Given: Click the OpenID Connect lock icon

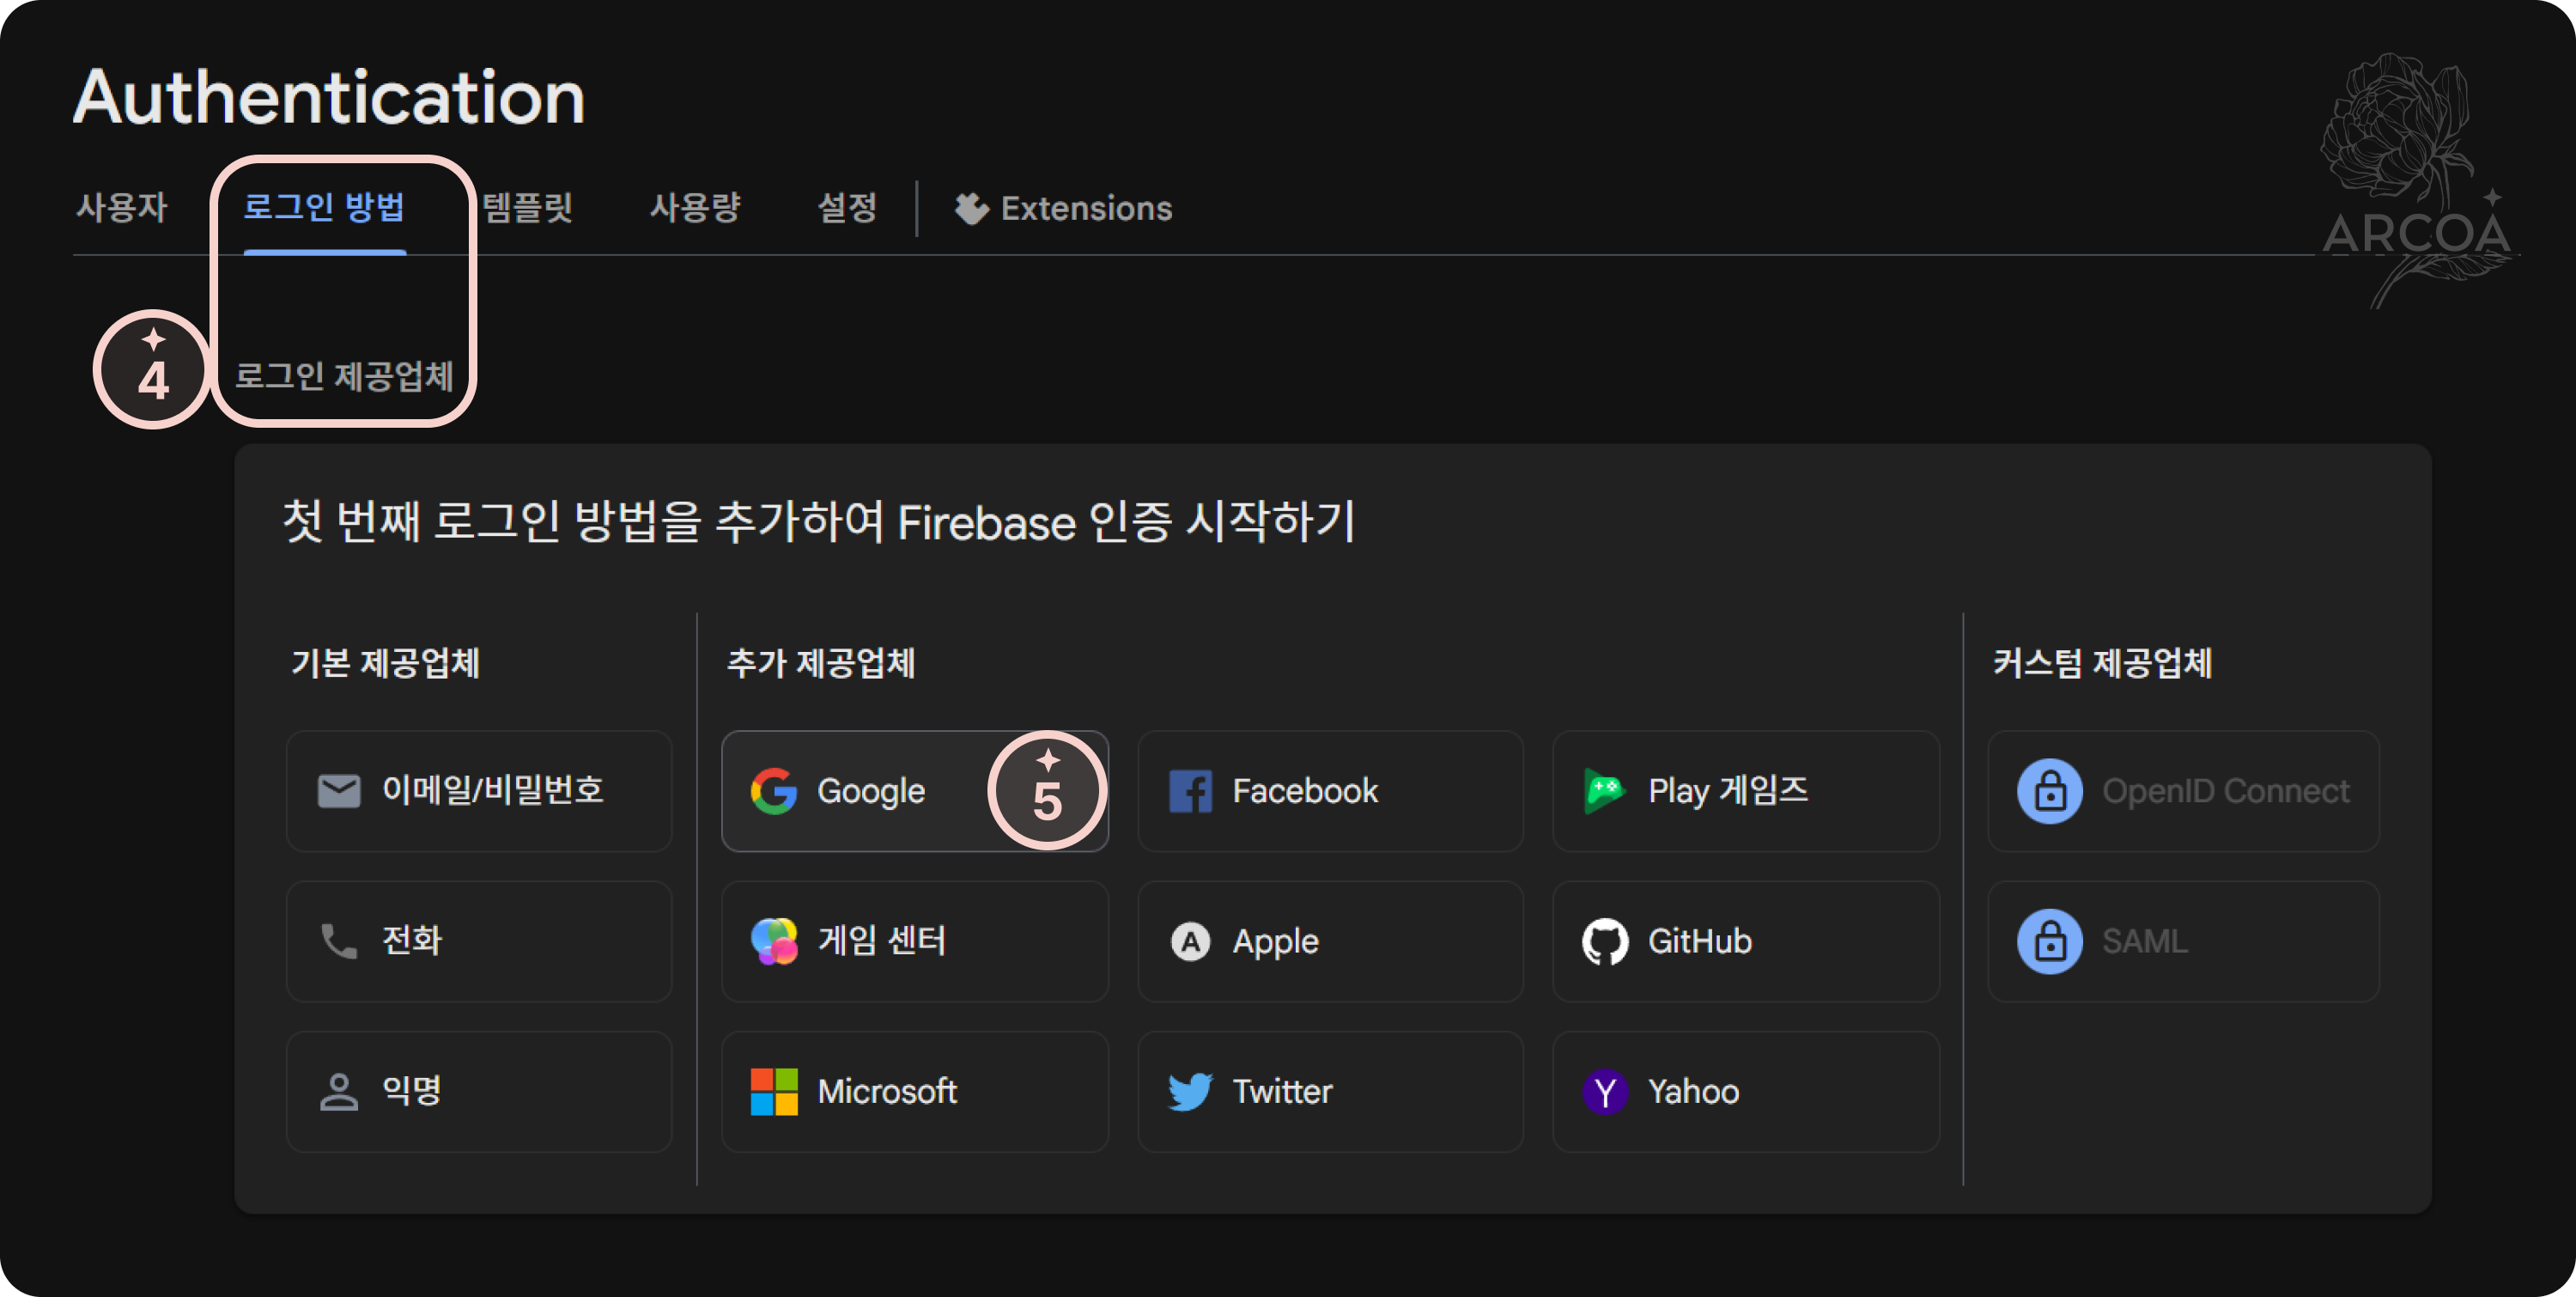Looking at the screenshot, I should [2050, 791].
